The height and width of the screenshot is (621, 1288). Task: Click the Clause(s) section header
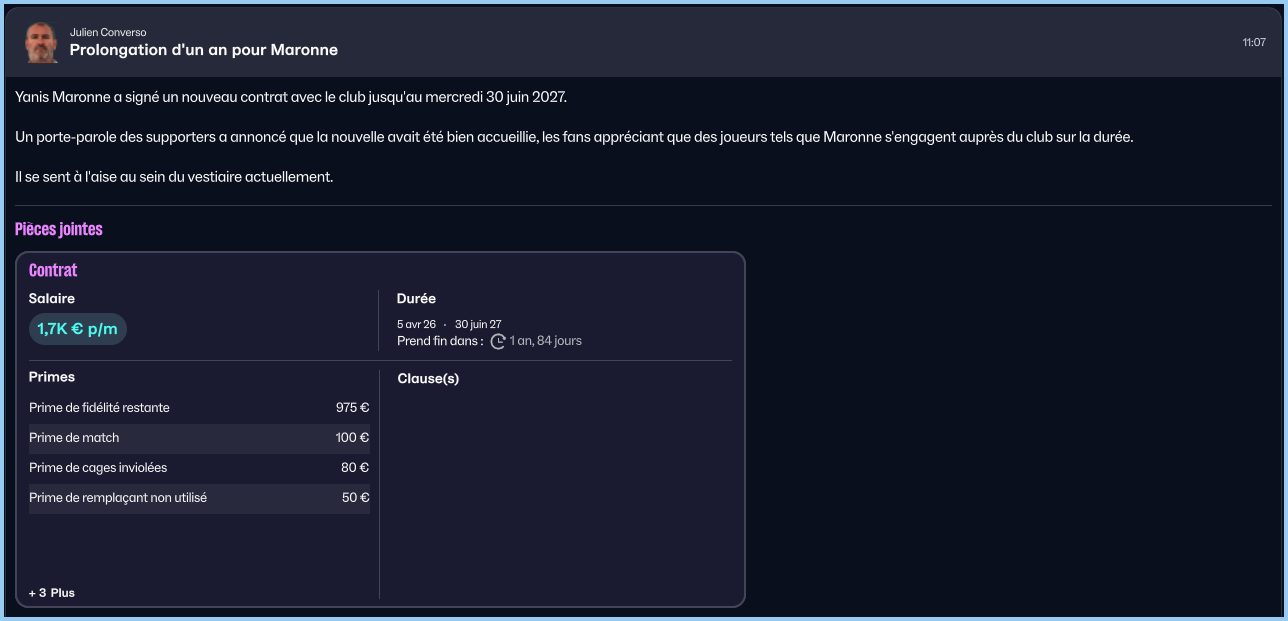[428, 379]
